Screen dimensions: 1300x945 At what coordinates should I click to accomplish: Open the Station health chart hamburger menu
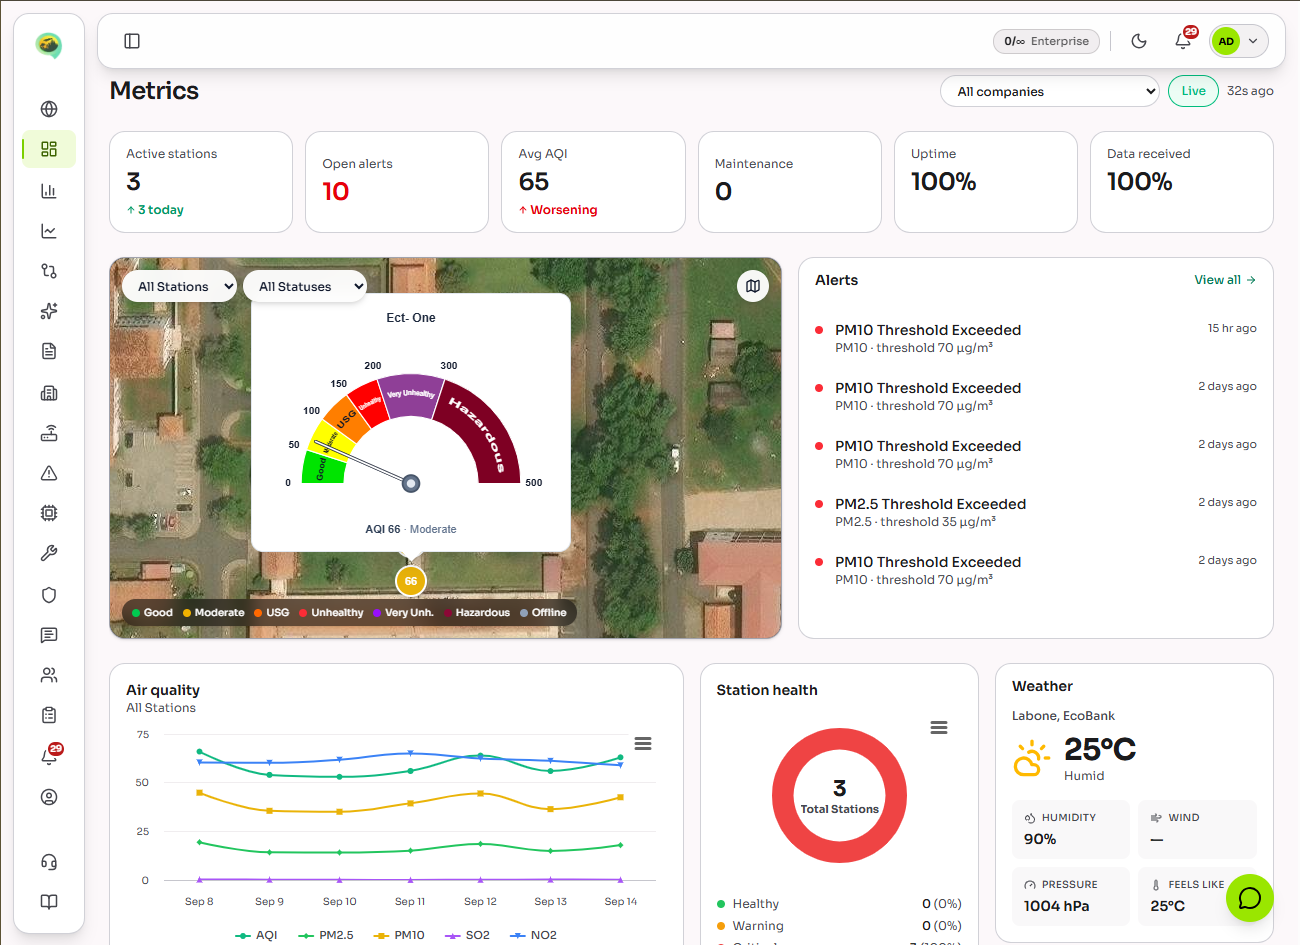(939, 728)
